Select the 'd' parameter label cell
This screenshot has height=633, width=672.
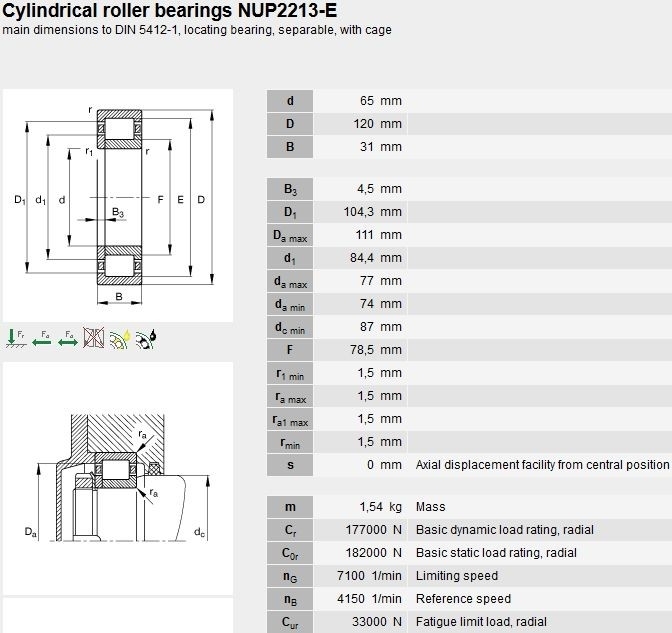(x=290, y=101)
